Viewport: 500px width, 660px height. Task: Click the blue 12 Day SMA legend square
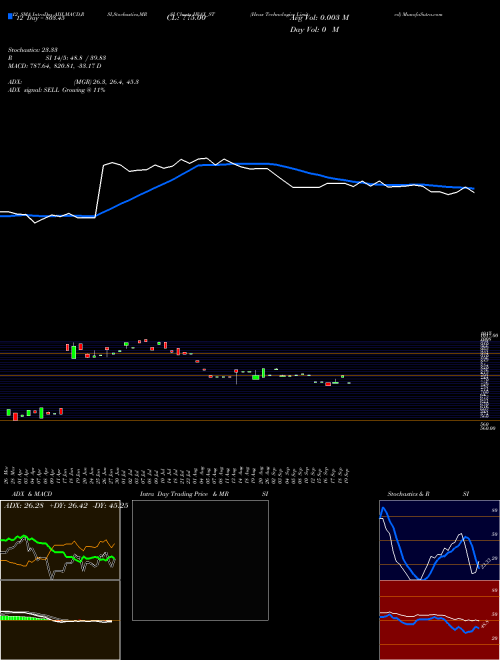10,17
